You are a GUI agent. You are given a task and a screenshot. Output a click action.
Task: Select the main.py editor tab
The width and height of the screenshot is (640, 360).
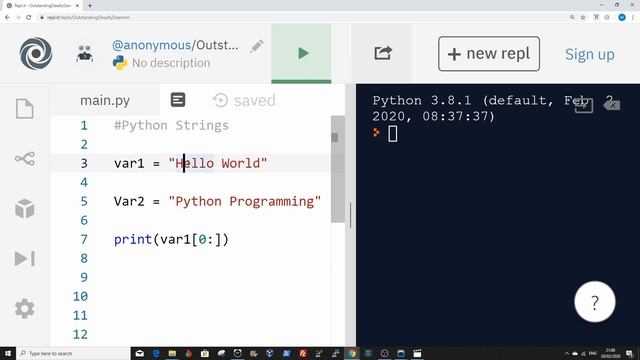coord(105,100)
